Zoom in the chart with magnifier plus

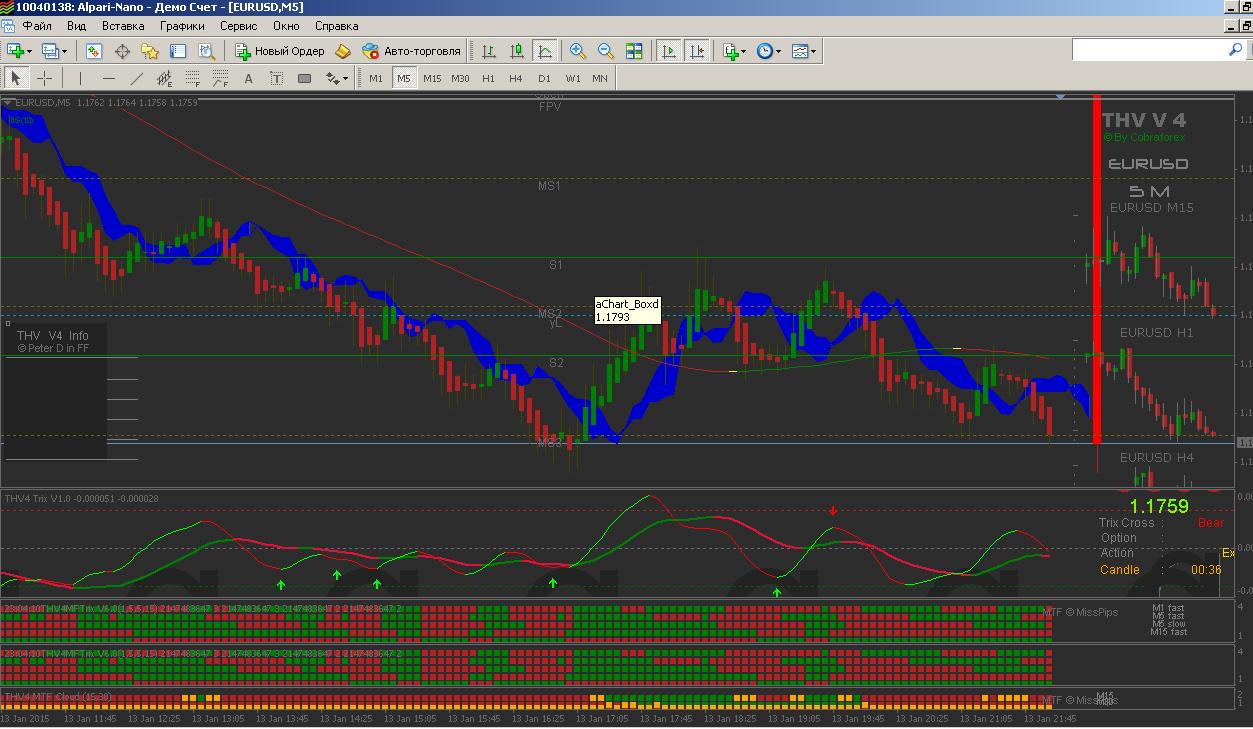(578, 51)
